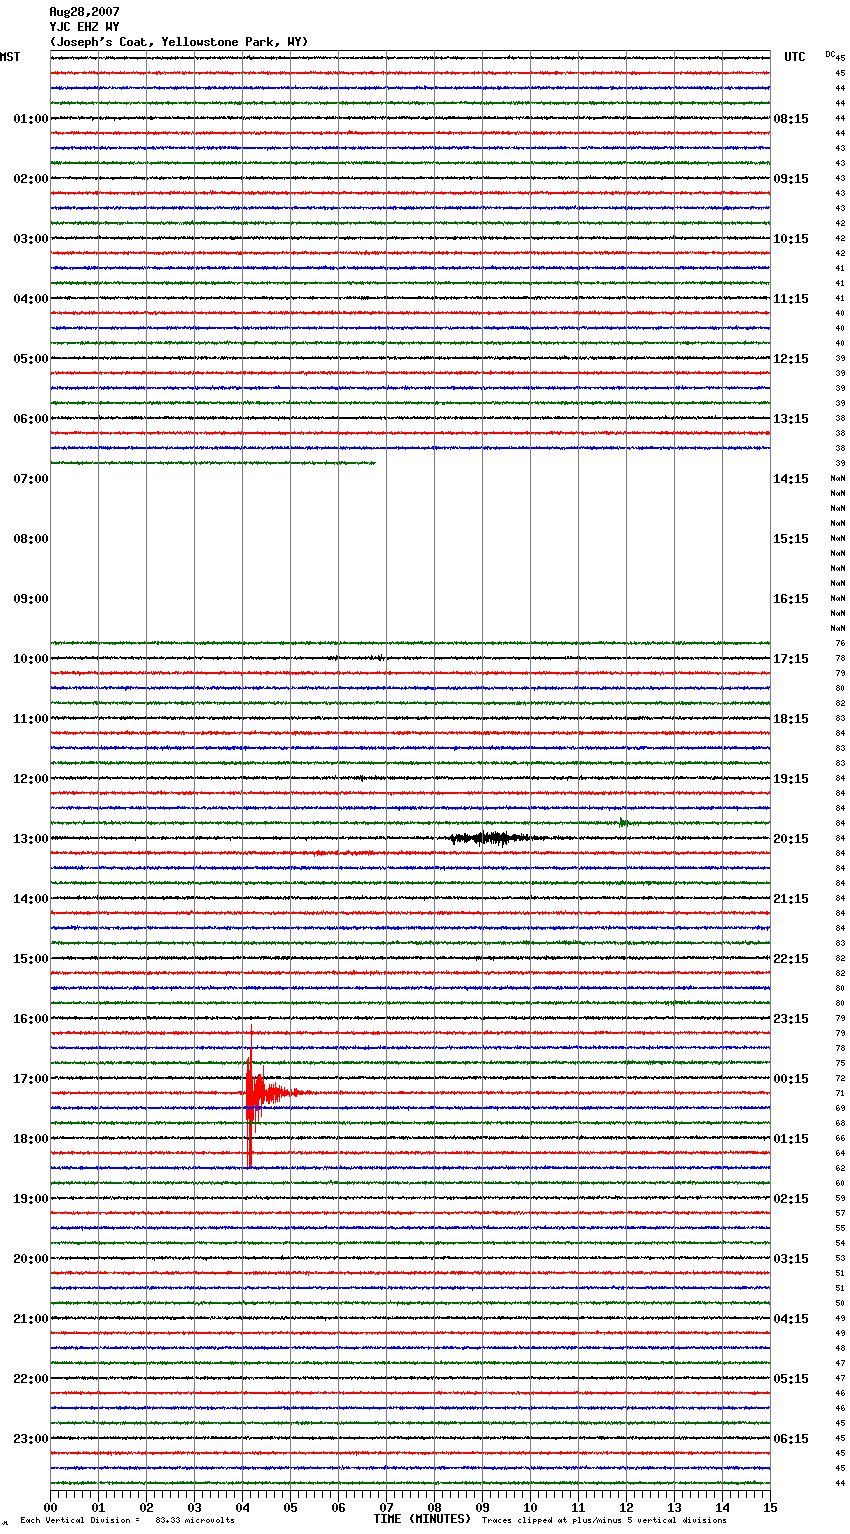Select the 18:00 MST time label

pos(30,1139)
